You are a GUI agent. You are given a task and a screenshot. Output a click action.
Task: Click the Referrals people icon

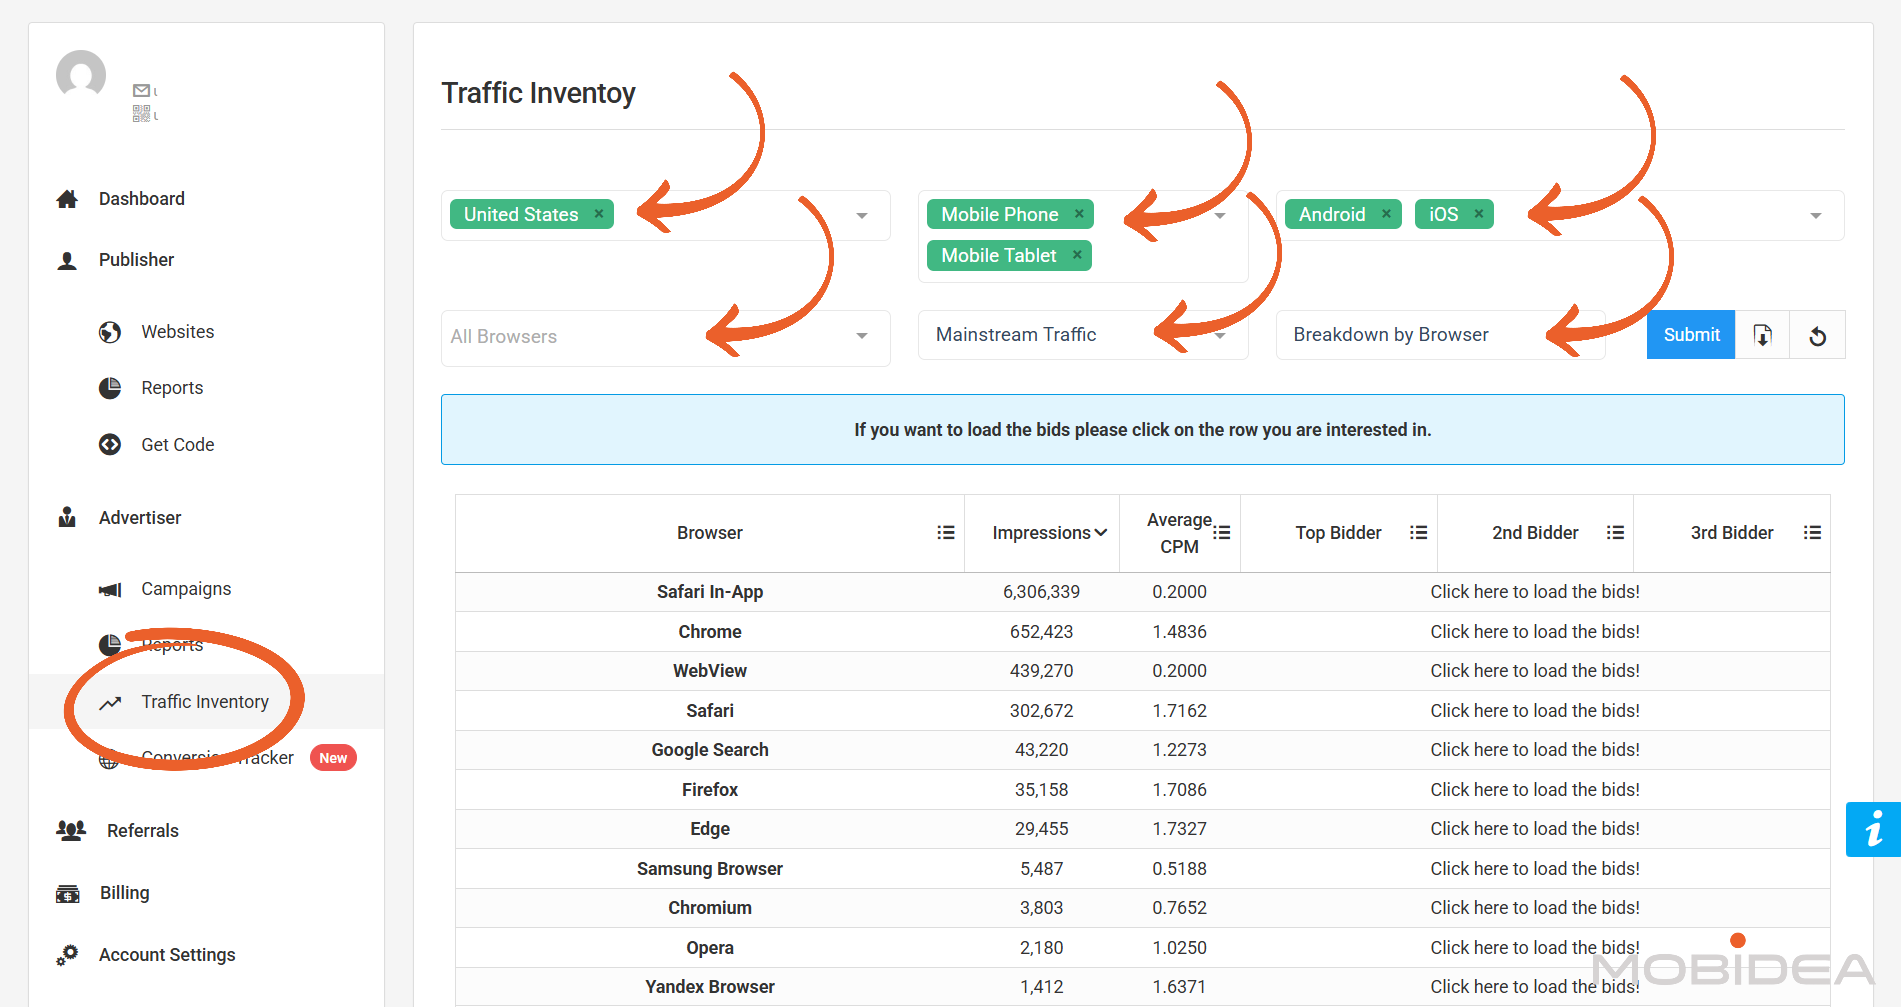(x=71, y=830)
